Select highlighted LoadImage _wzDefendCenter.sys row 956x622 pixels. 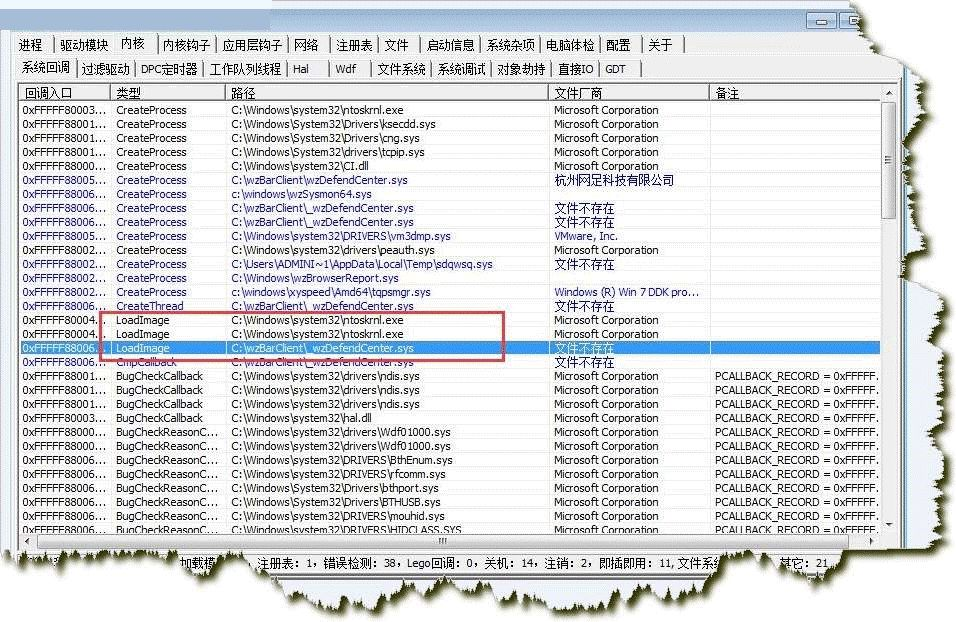tap(449, 348)
